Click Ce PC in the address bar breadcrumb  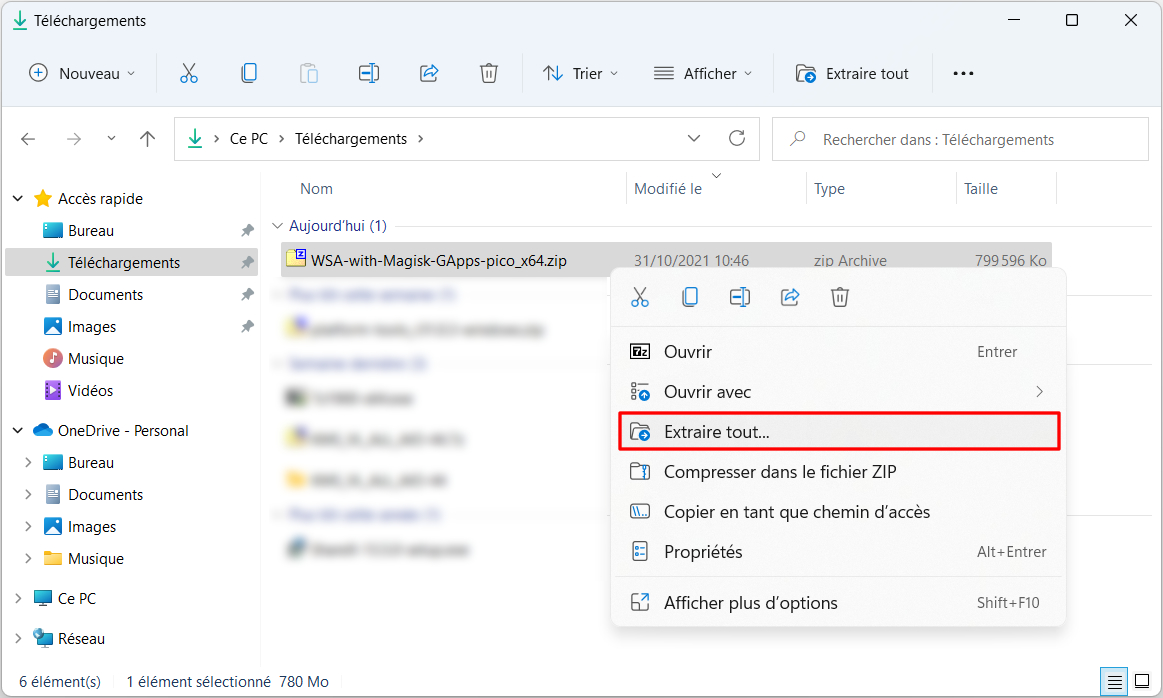pos(248,139)
